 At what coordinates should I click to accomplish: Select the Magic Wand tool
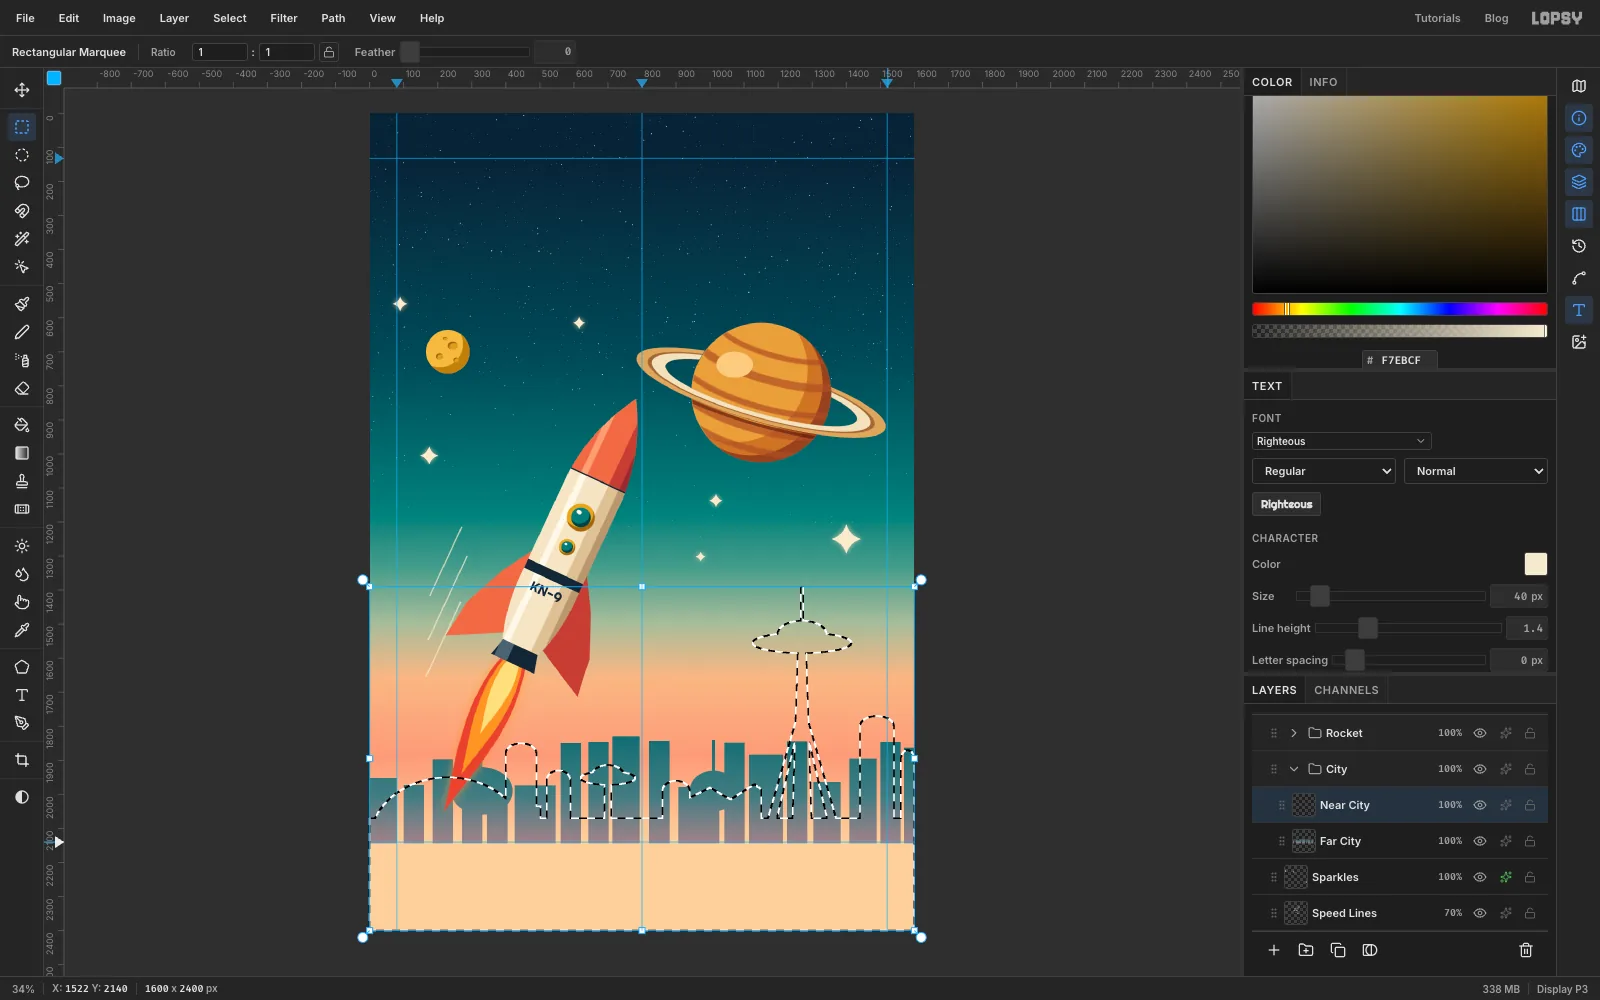point(22,239)
